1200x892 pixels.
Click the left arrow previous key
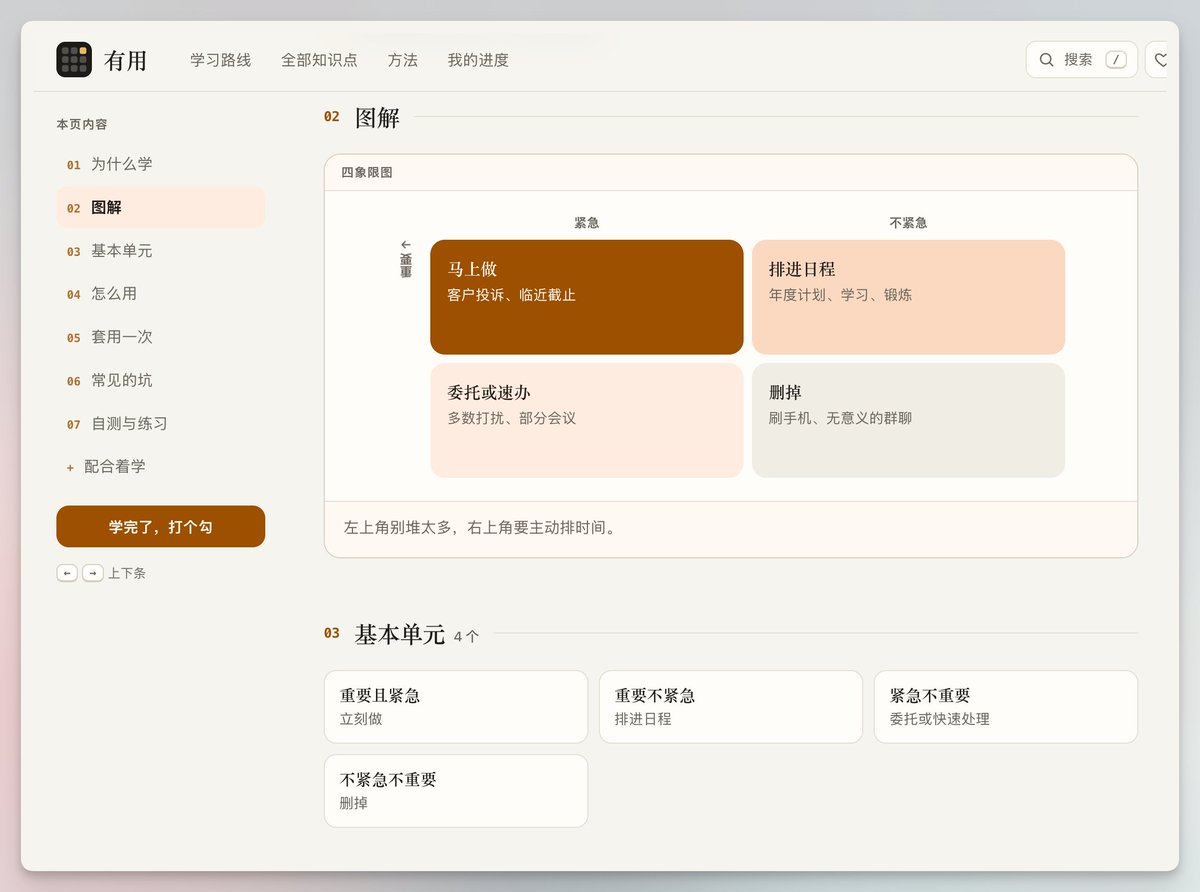(67, 573)
